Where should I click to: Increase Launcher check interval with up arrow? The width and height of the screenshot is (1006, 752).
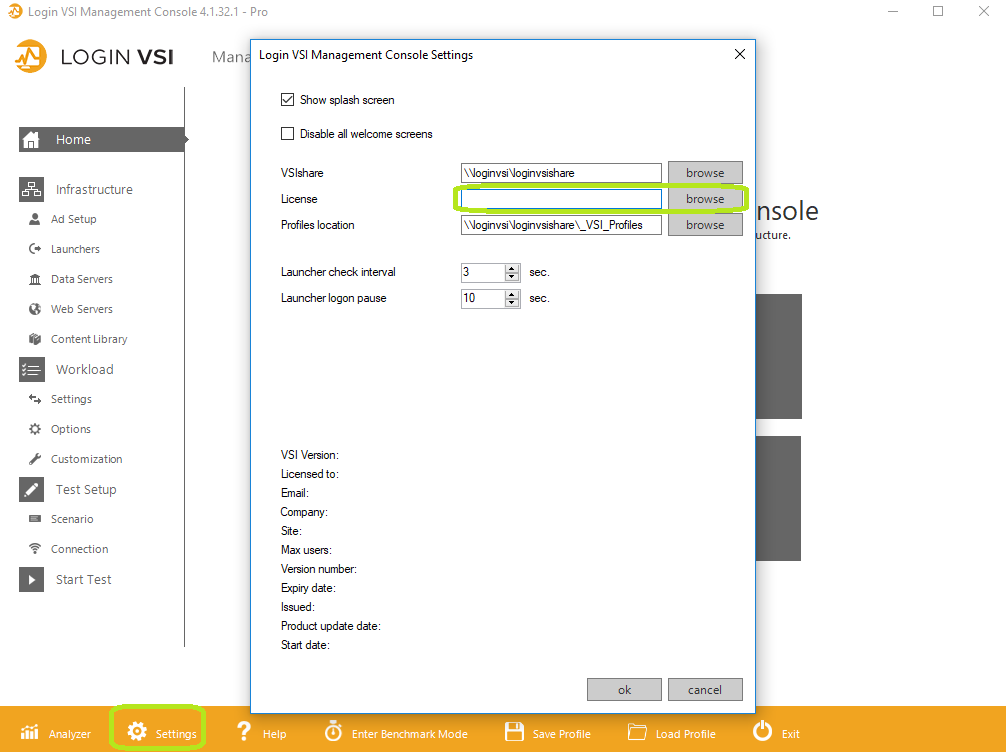(x=511, y=268)
